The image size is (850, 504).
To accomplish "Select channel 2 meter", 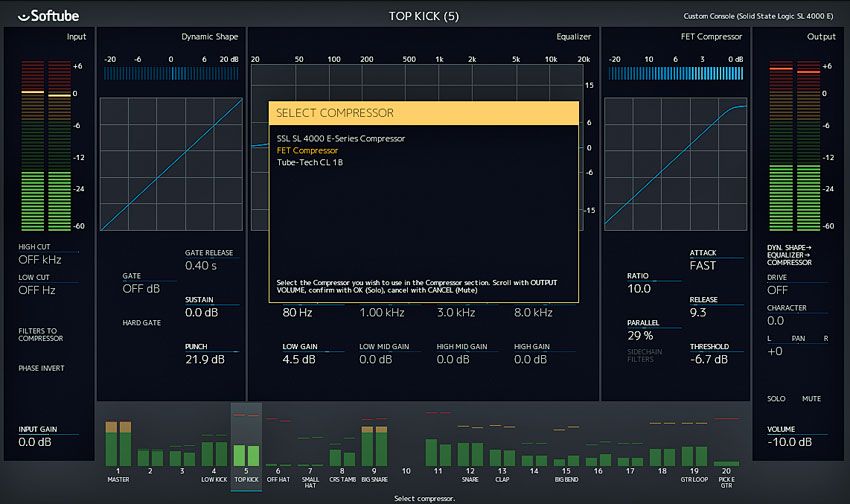I will tap(150, 457).
